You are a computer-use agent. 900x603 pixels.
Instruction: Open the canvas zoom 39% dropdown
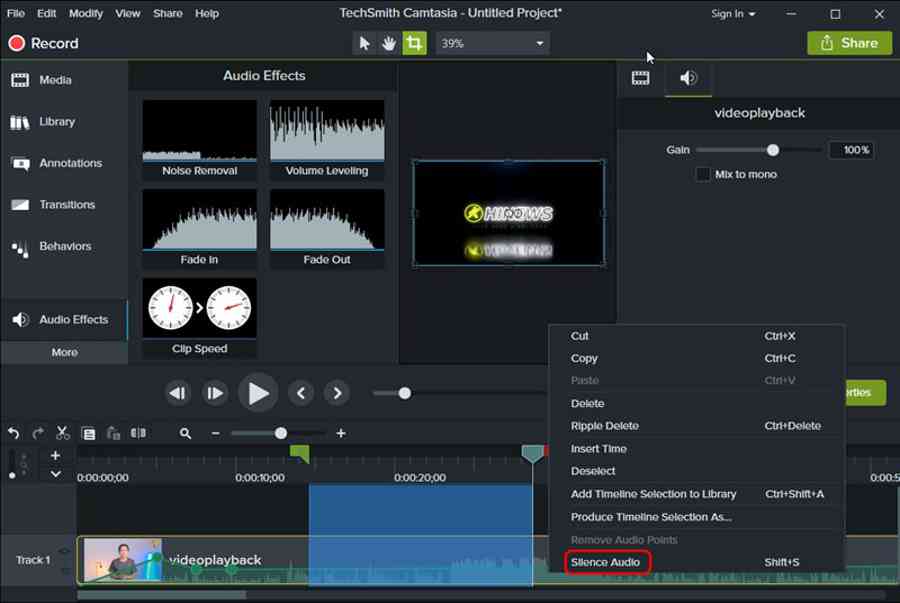(x=492, y=43)
